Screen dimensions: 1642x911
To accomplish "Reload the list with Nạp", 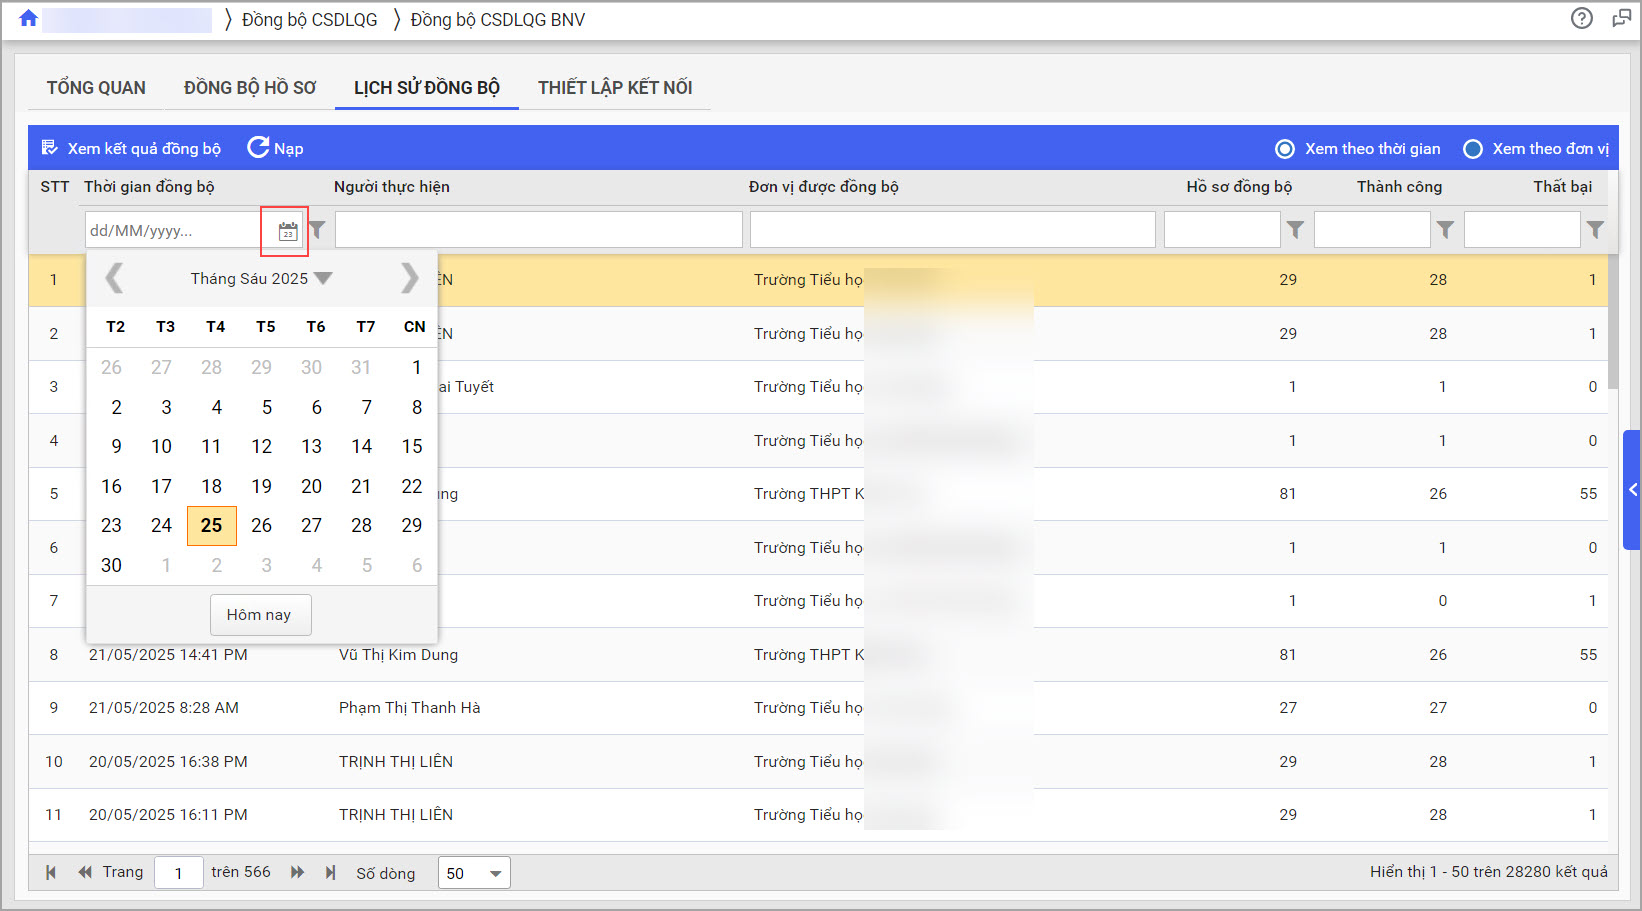I will (275, 148).
